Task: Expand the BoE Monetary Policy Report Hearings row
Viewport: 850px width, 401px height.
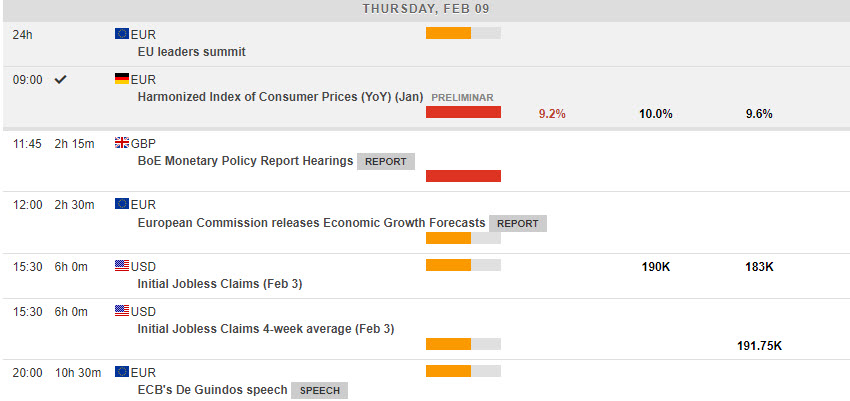Action: pyautogui.click(x=245, y=160)
